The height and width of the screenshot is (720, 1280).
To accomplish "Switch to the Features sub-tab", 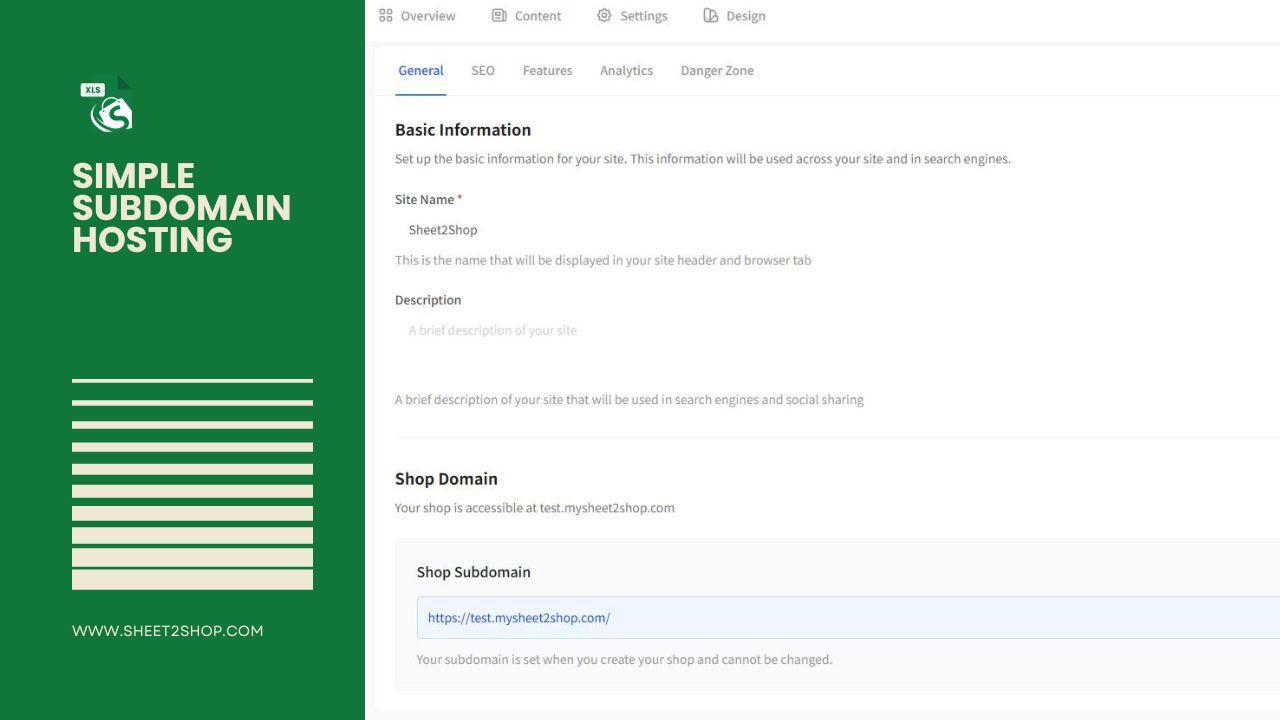I will (x=547, y=71).
